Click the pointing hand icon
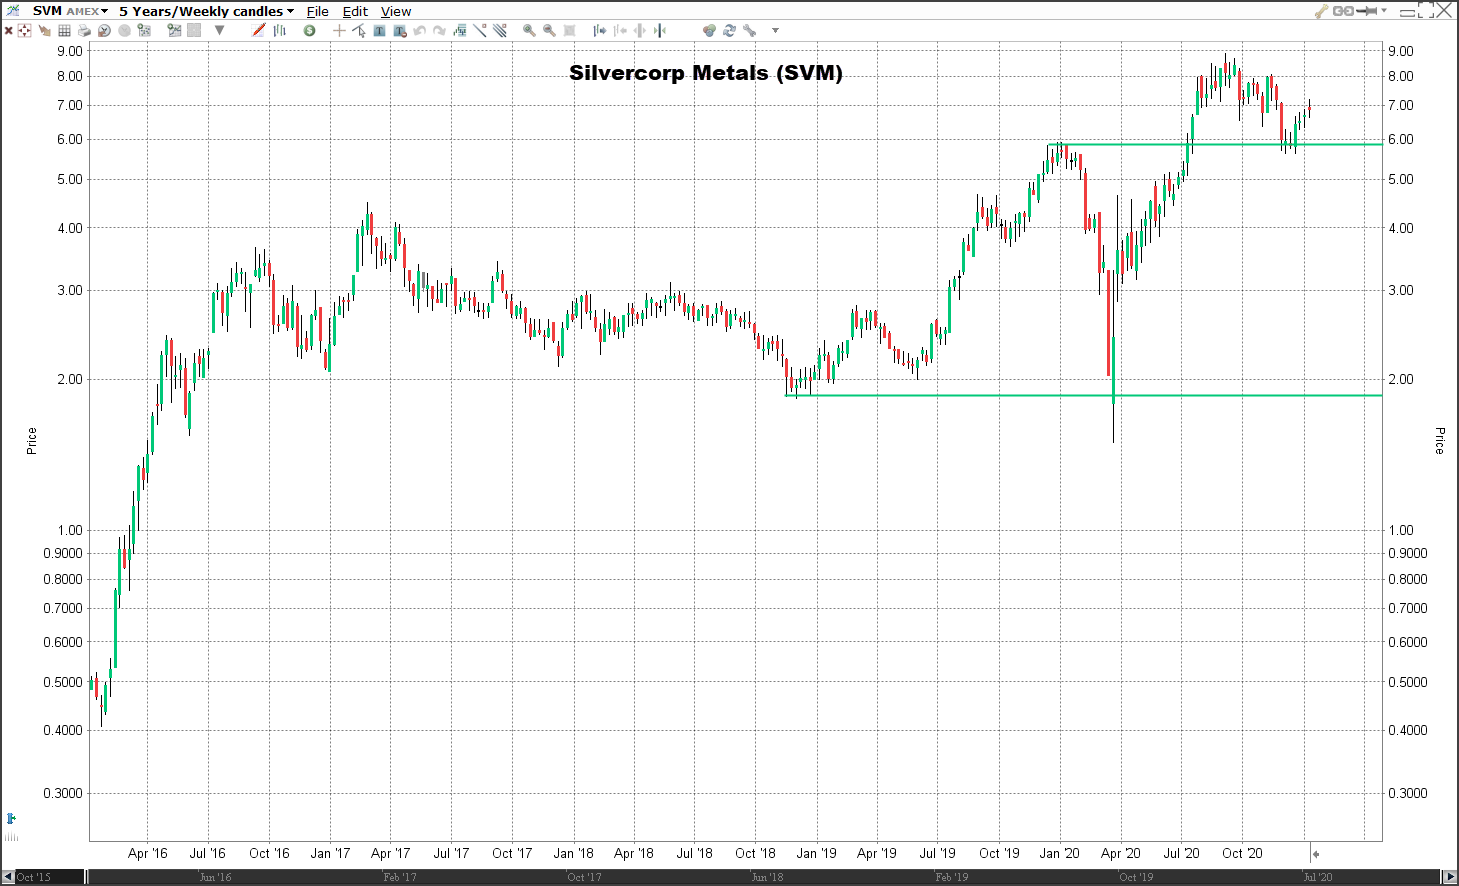 tap(44, 30)
